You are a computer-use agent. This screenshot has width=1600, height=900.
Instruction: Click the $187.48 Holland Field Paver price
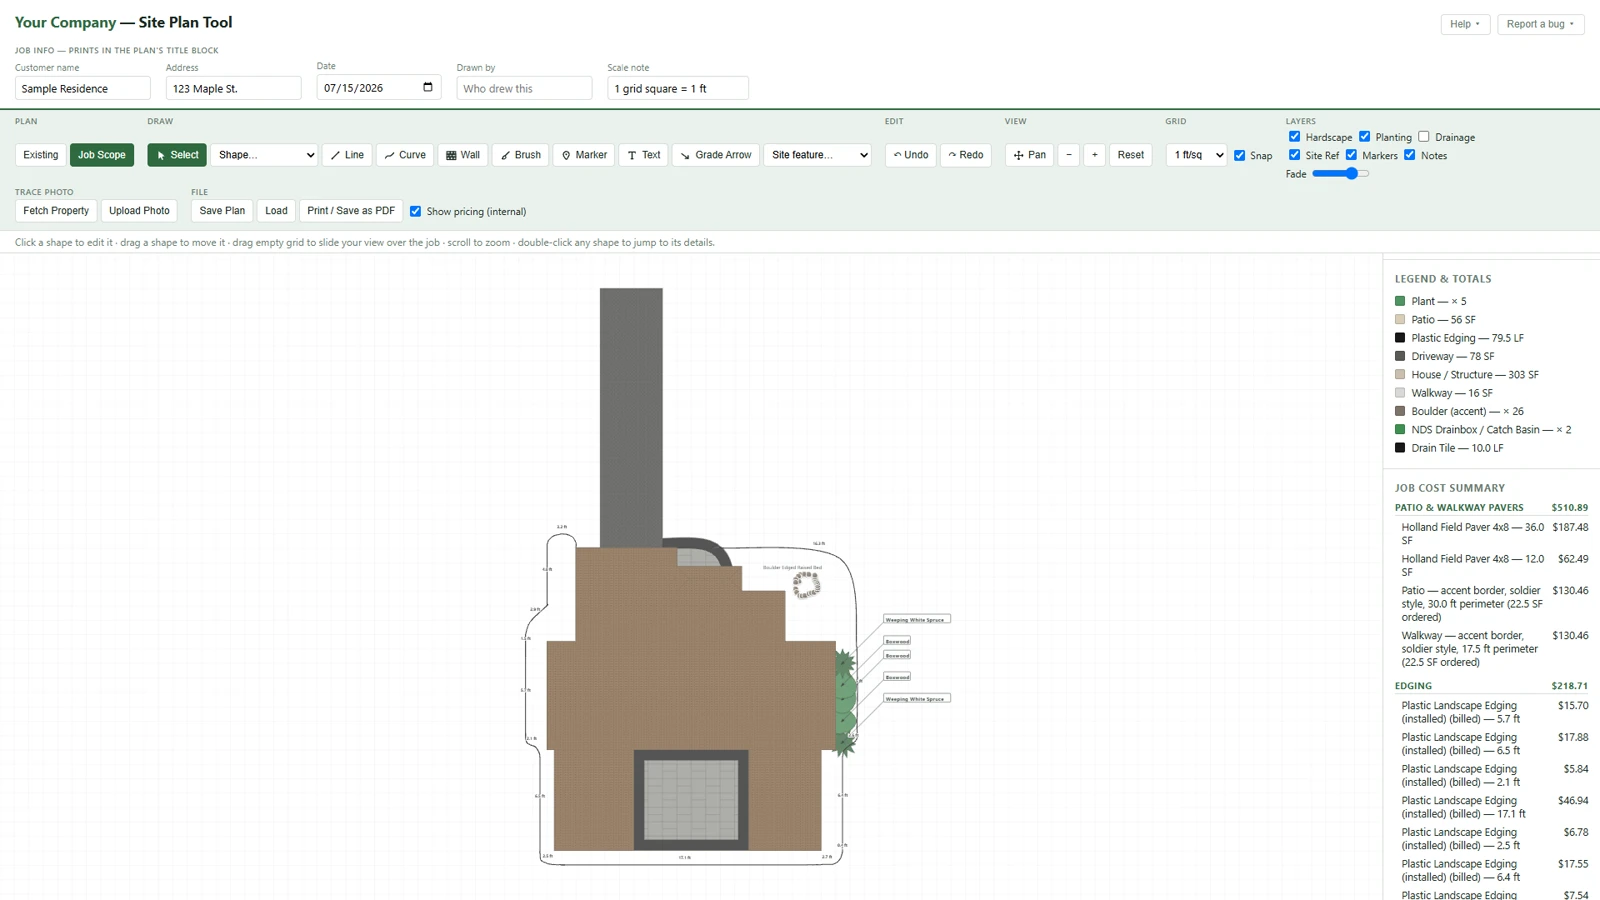(x=1570, y=527)
